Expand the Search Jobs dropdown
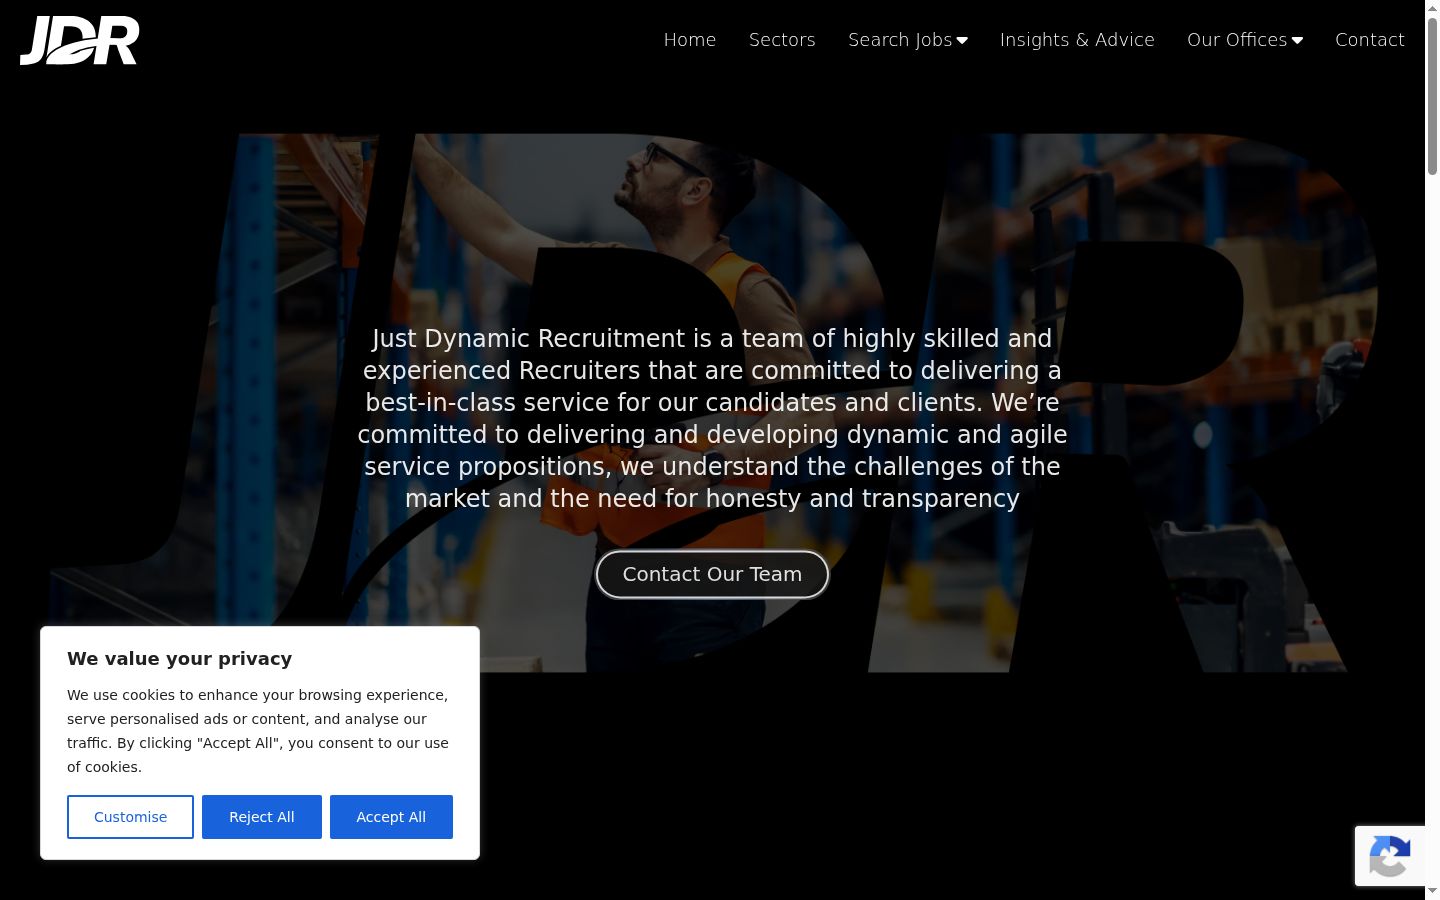This screenshot has width=1440, height=900. click(908, 40)
